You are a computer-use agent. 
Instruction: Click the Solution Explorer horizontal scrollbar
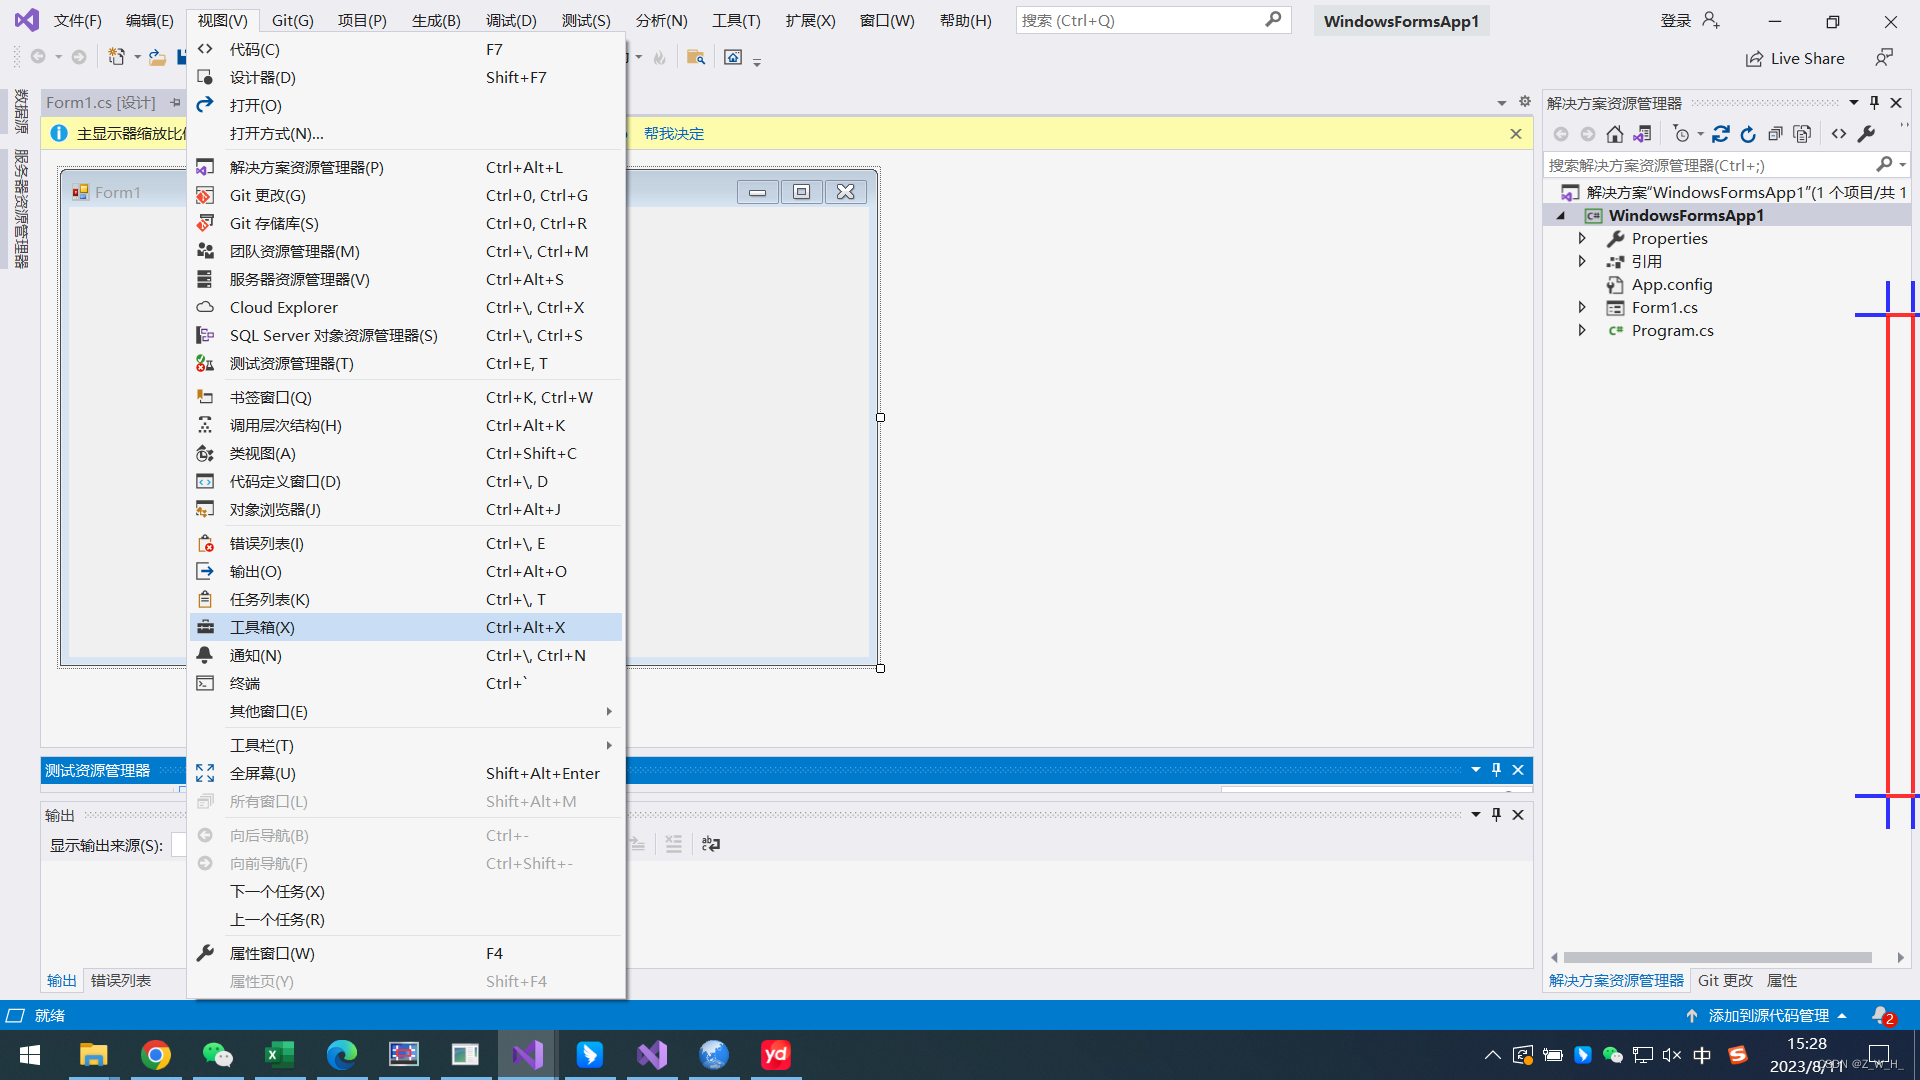click(x=1716, y=958)
